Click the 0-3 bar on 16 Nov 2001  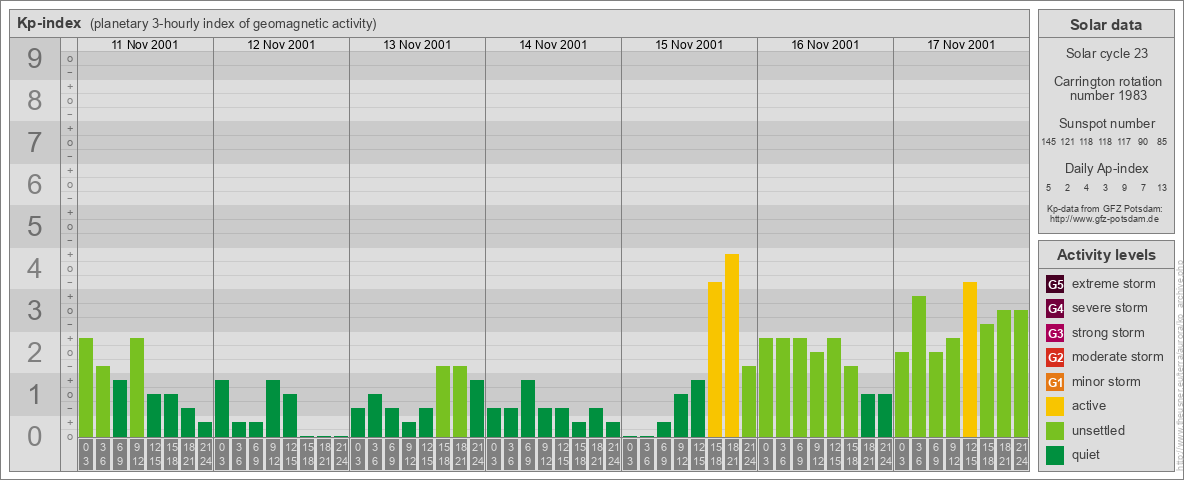click(x=766, y=388)
